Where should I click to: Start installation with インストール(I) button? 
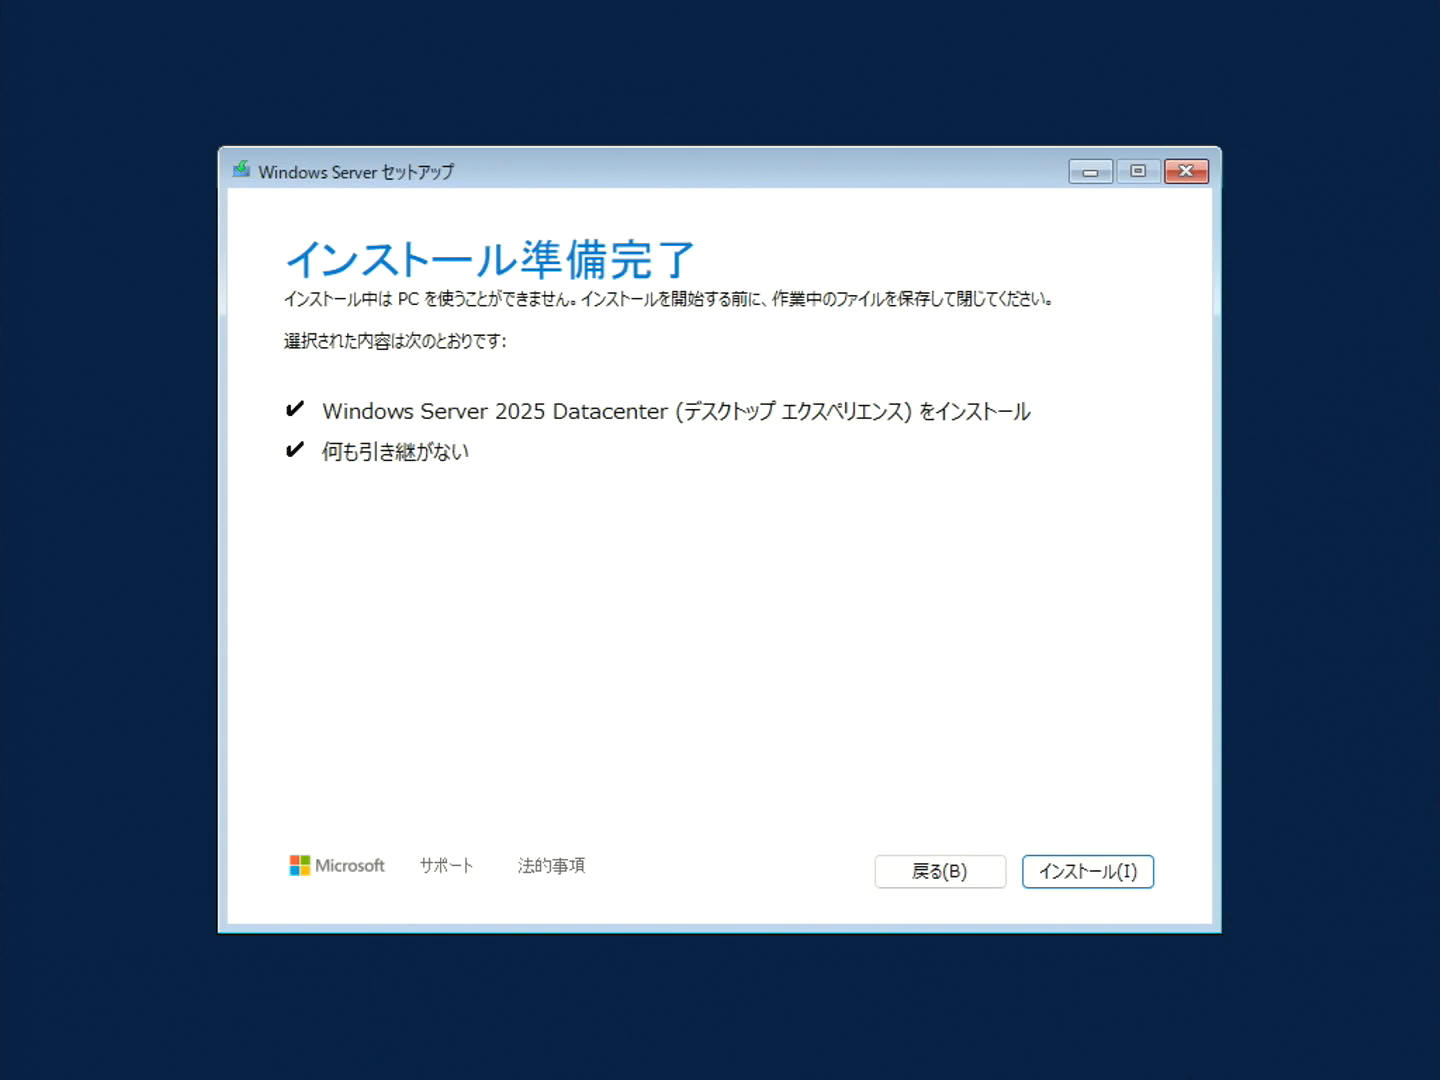tap(1088, 871)
